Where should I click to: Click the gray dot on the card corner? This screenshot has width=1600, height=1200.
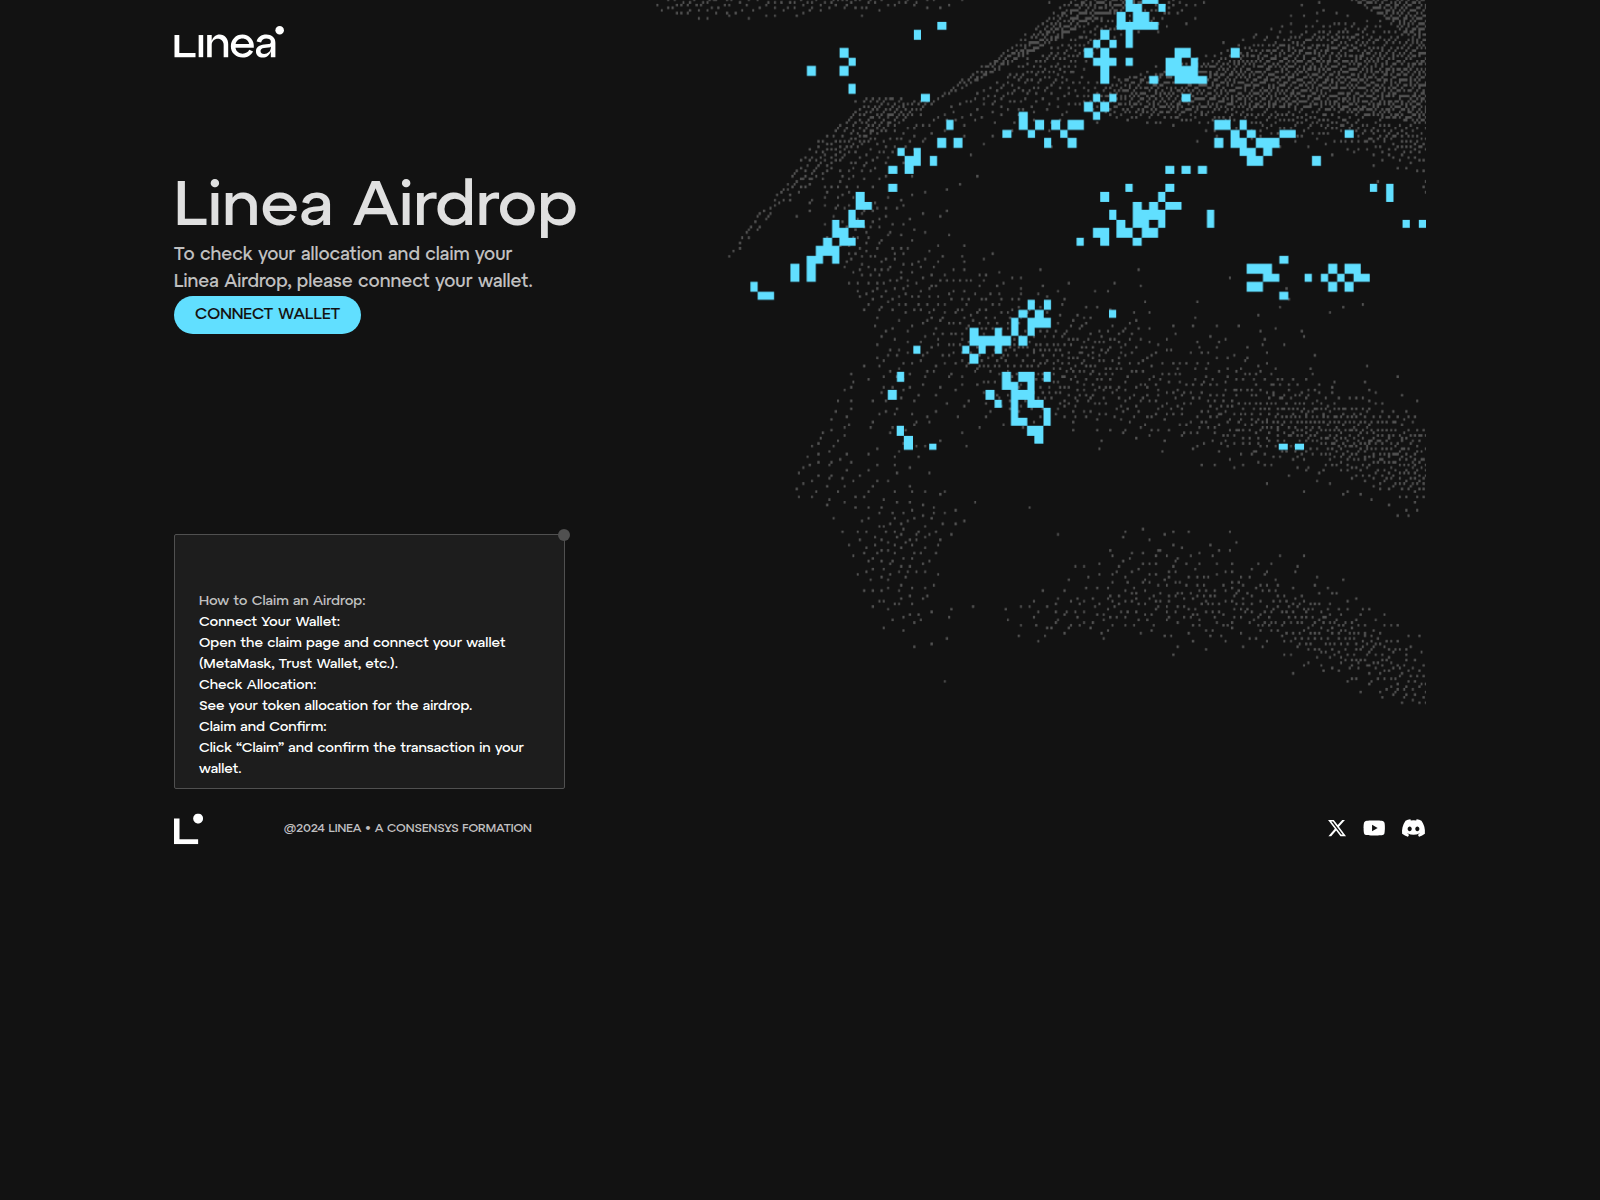pos(563,535)
